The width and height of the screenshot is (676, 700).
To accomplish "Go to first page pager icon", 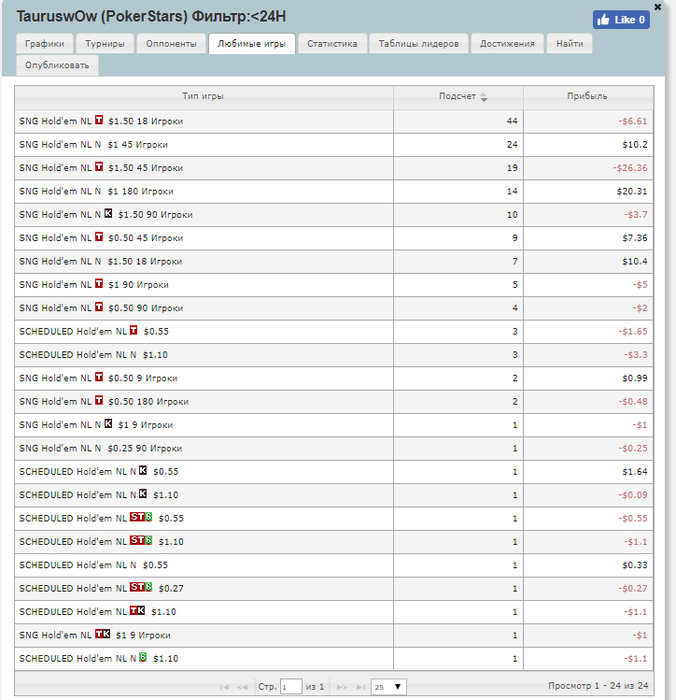I will coord(225,687).
